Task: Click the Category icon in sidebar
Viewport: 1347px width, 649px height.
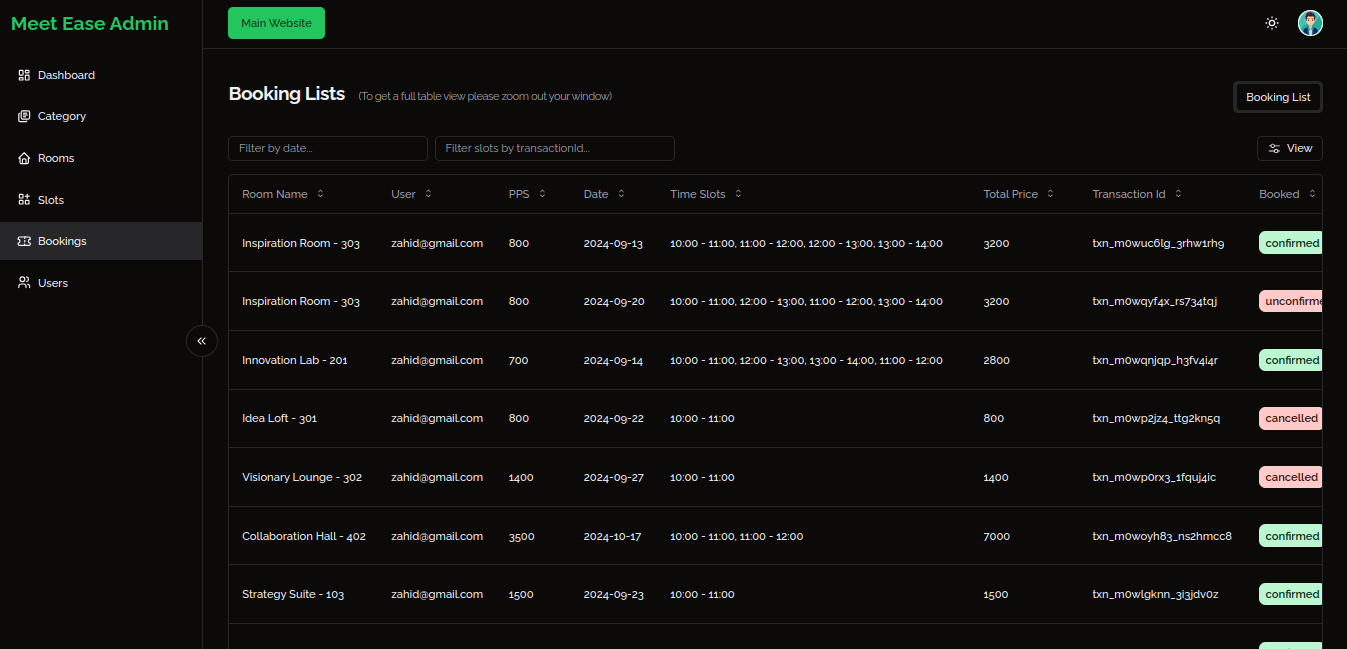Action: pos(24,116)
